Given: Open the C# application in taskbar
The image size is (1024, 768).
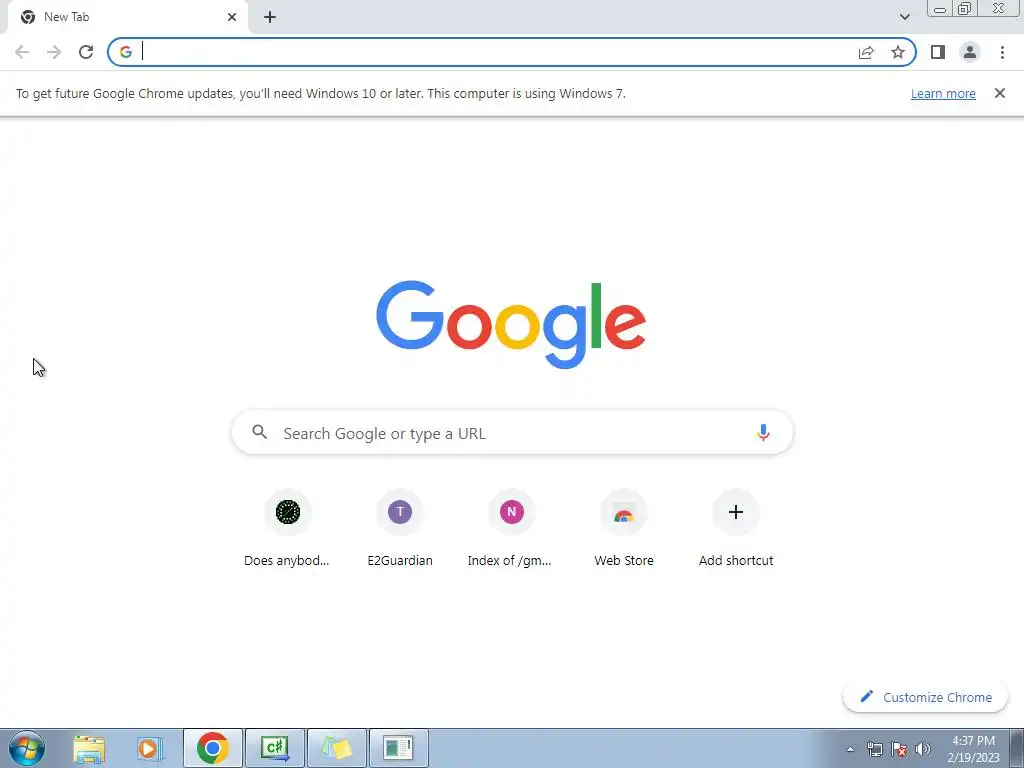Looking at the screenshot, I should [274, 748].
